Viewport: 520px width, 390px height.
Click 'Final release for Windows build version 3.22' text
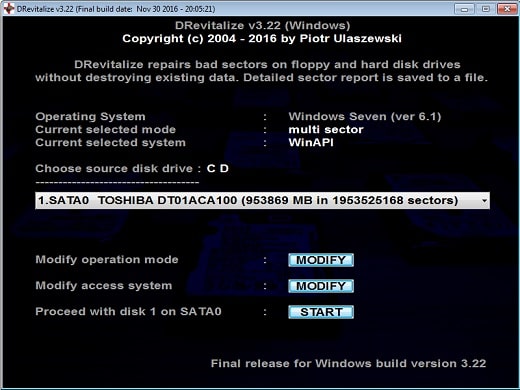point(348,363)
